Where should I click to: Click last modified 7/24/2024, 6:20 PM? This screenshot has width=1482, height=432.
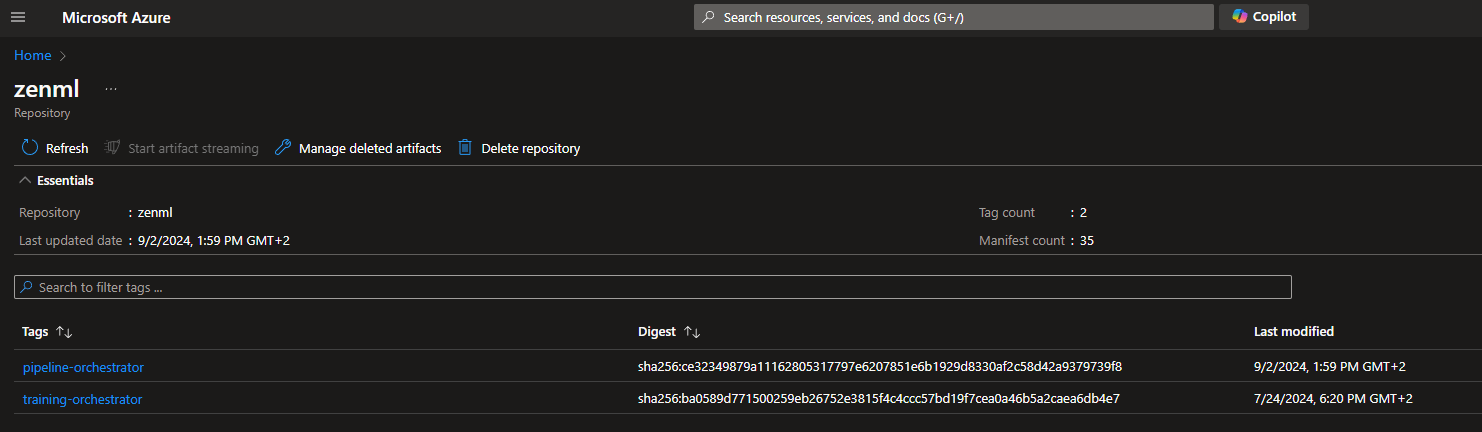[x=1333, y=399]
